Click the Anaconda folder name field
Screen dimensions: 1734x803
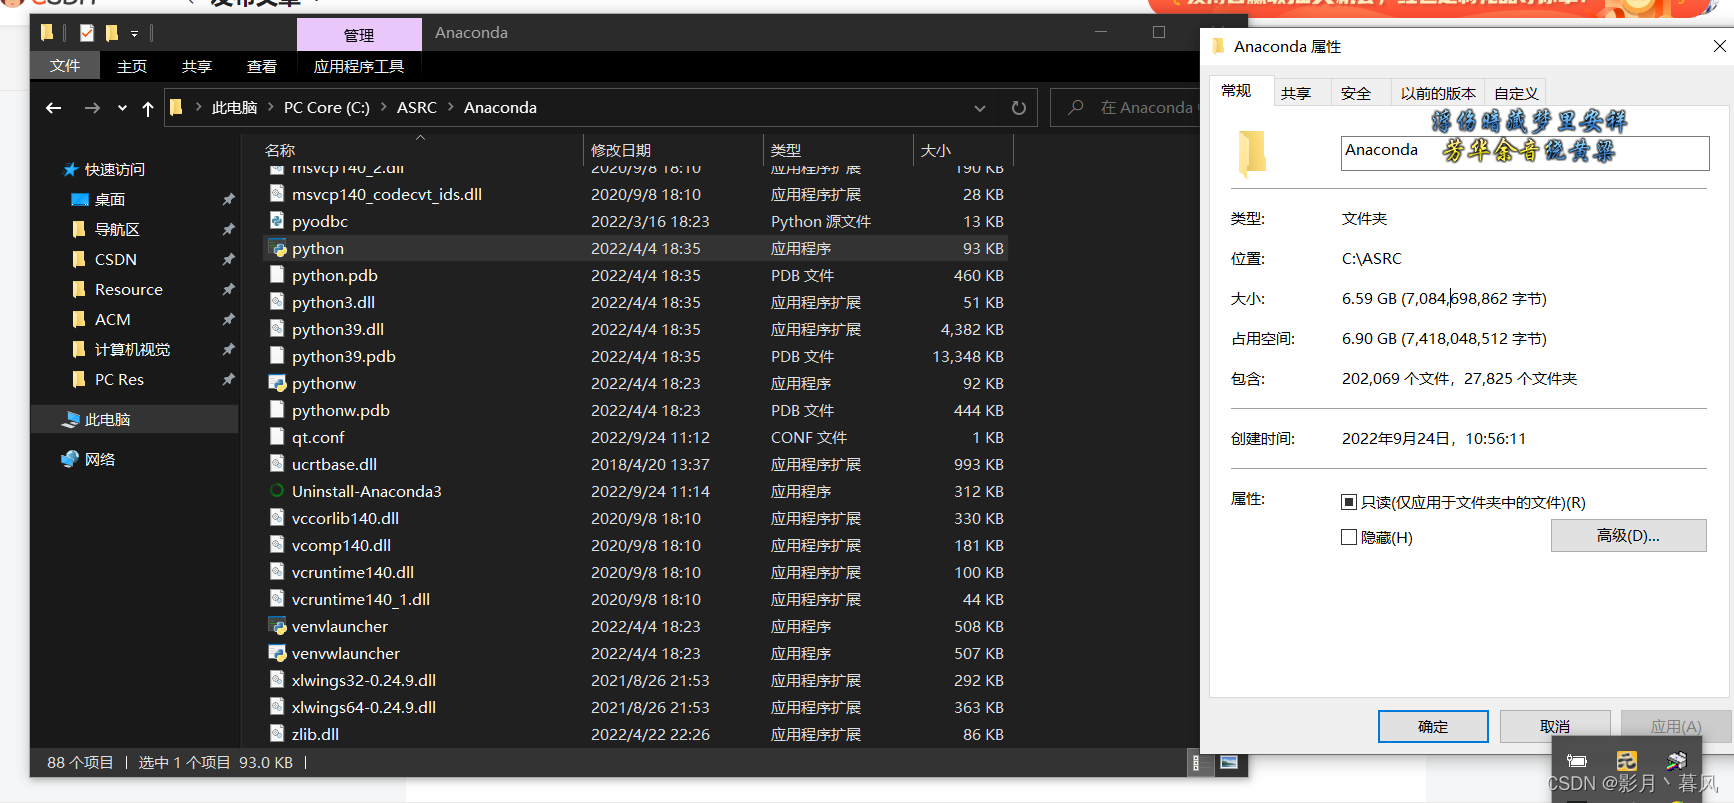(1525, 153)
